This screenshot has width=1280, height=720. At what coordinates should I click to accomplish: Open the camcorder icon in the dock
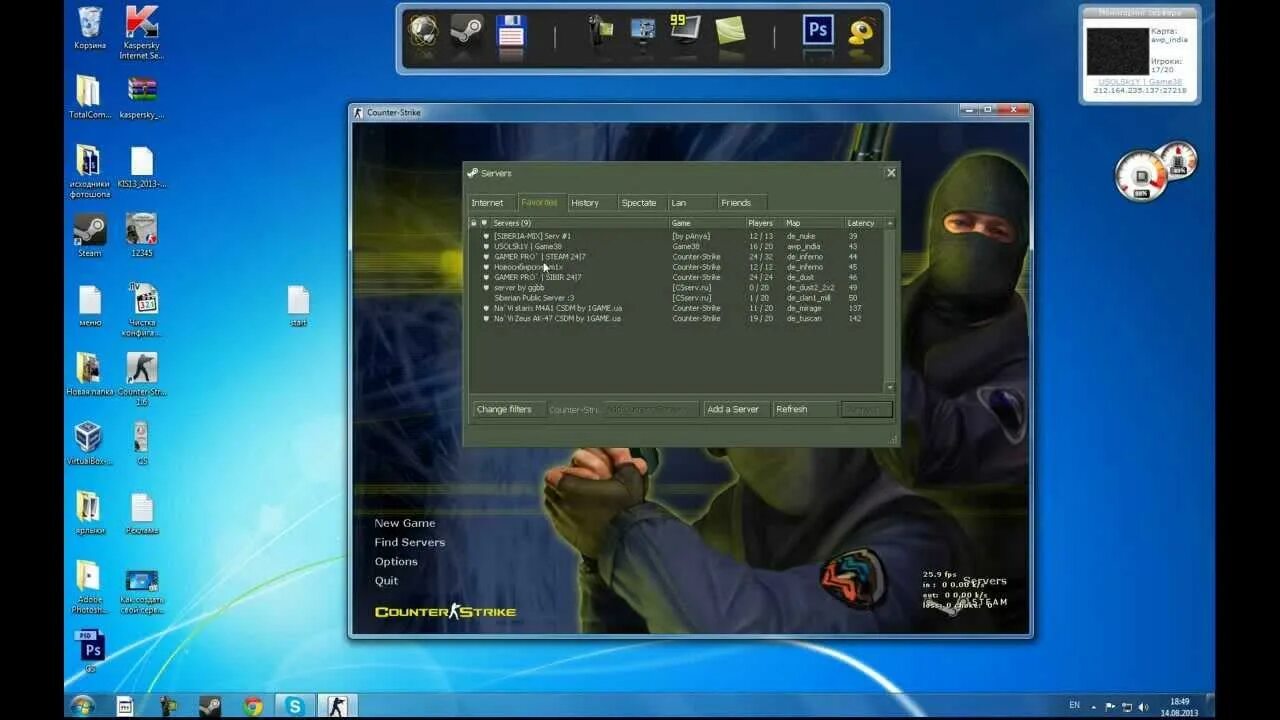600,30
